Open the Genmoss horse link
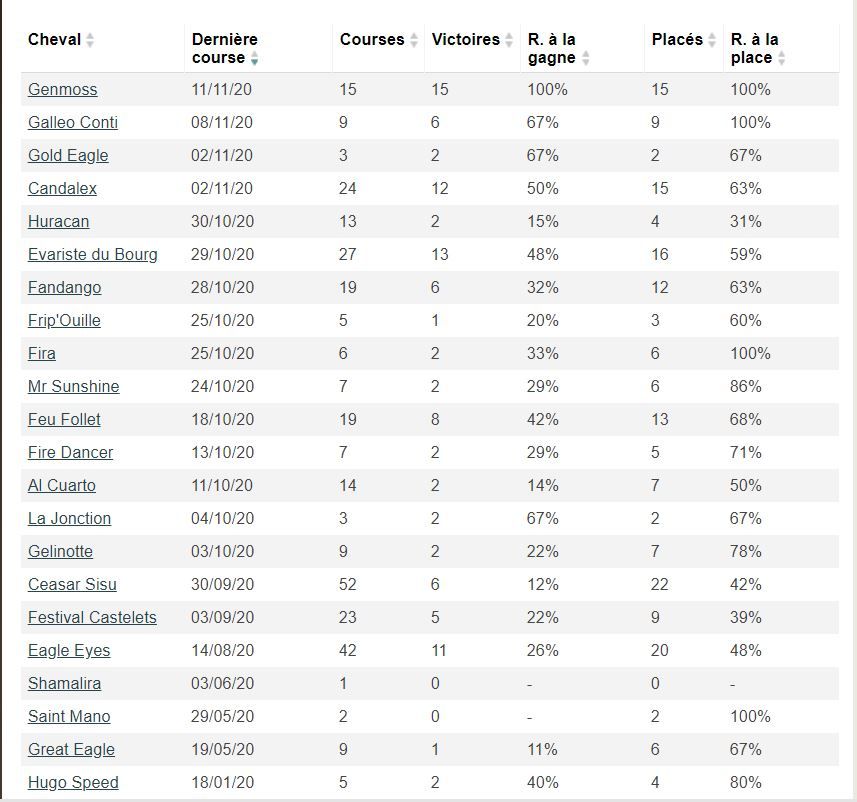857x802 pixels. pyautogui.click(x=62, y=89)
